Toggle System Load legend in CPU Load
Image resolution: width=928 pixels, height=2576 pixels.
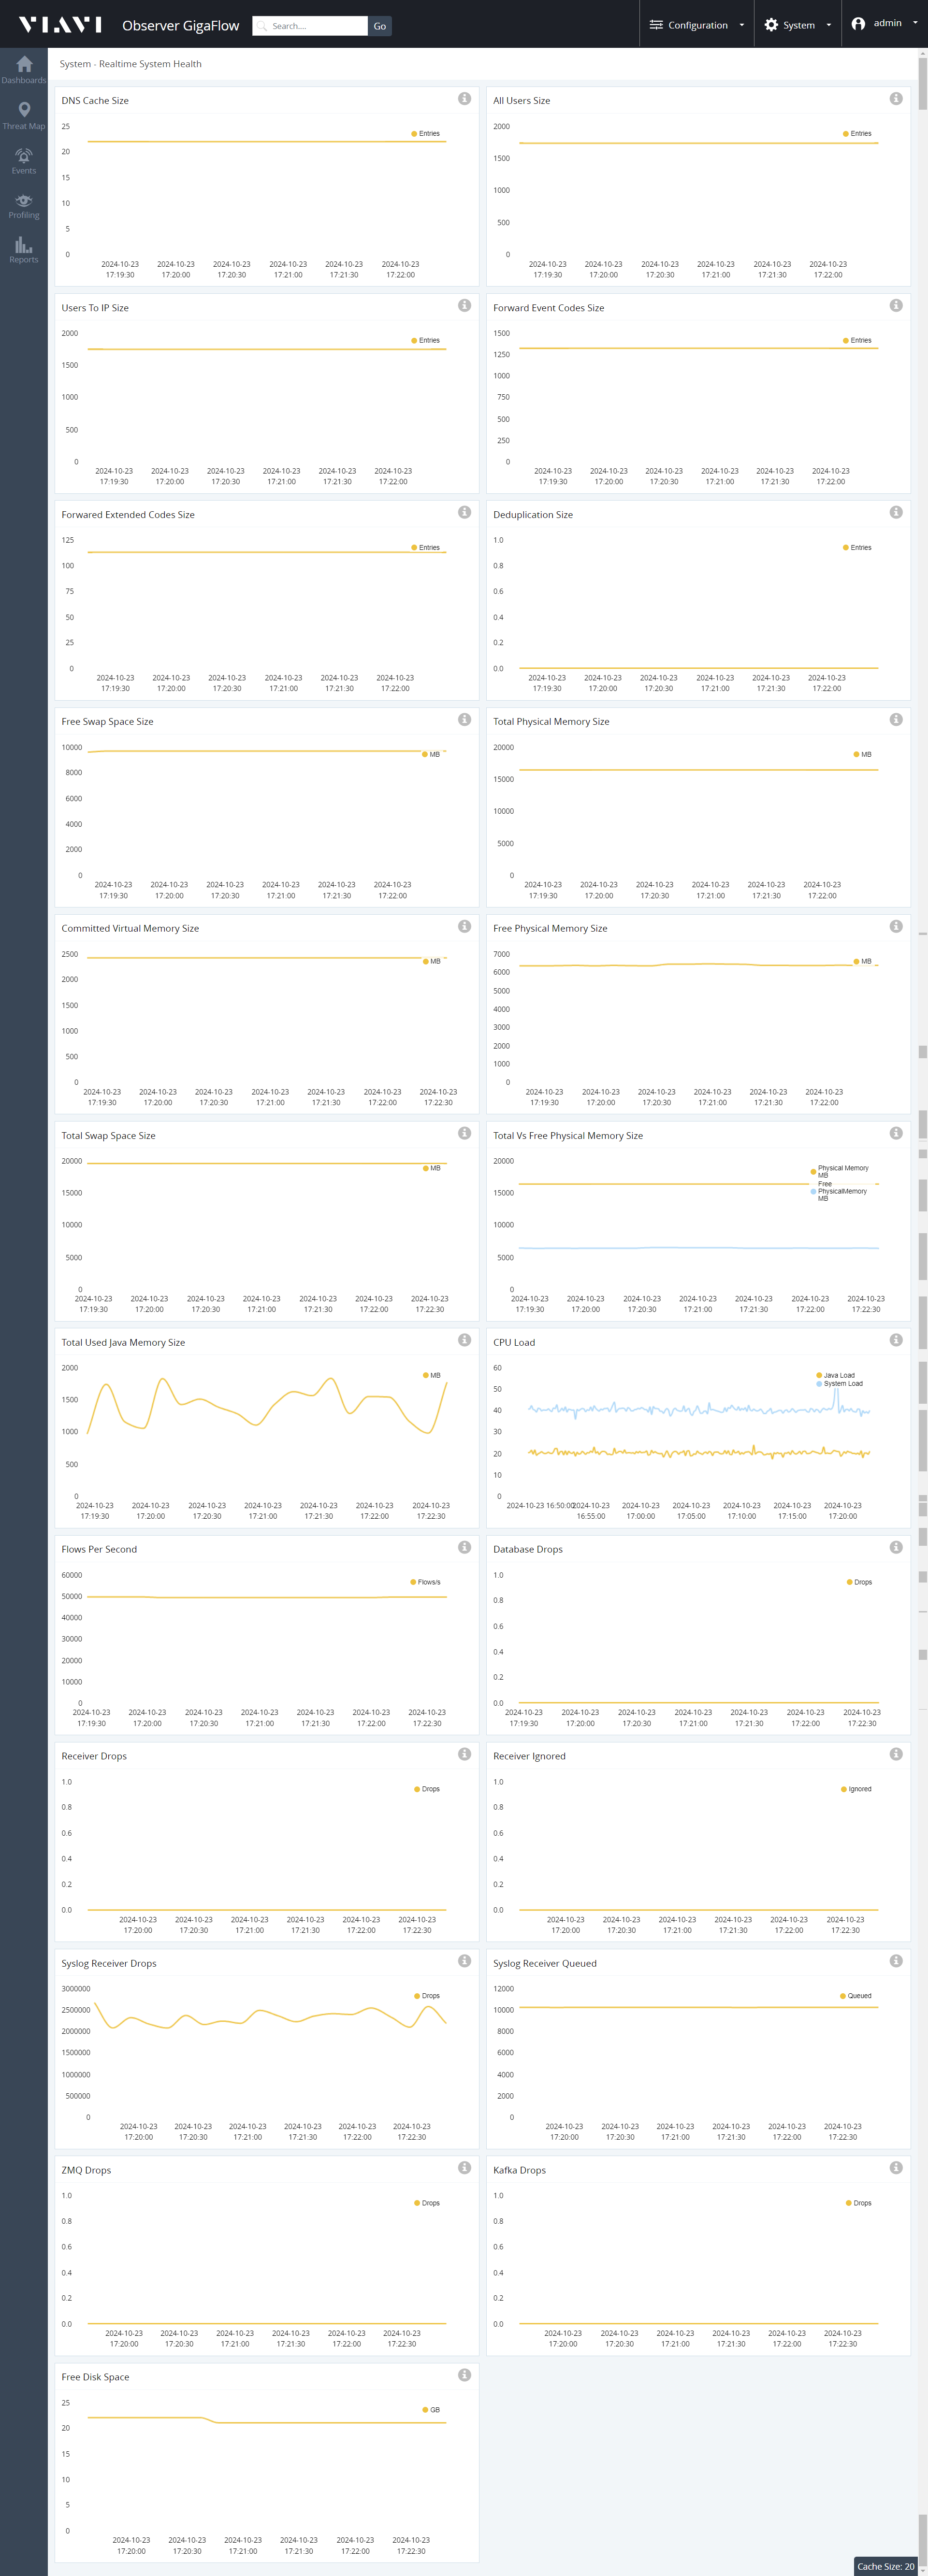coord(840,1385)
